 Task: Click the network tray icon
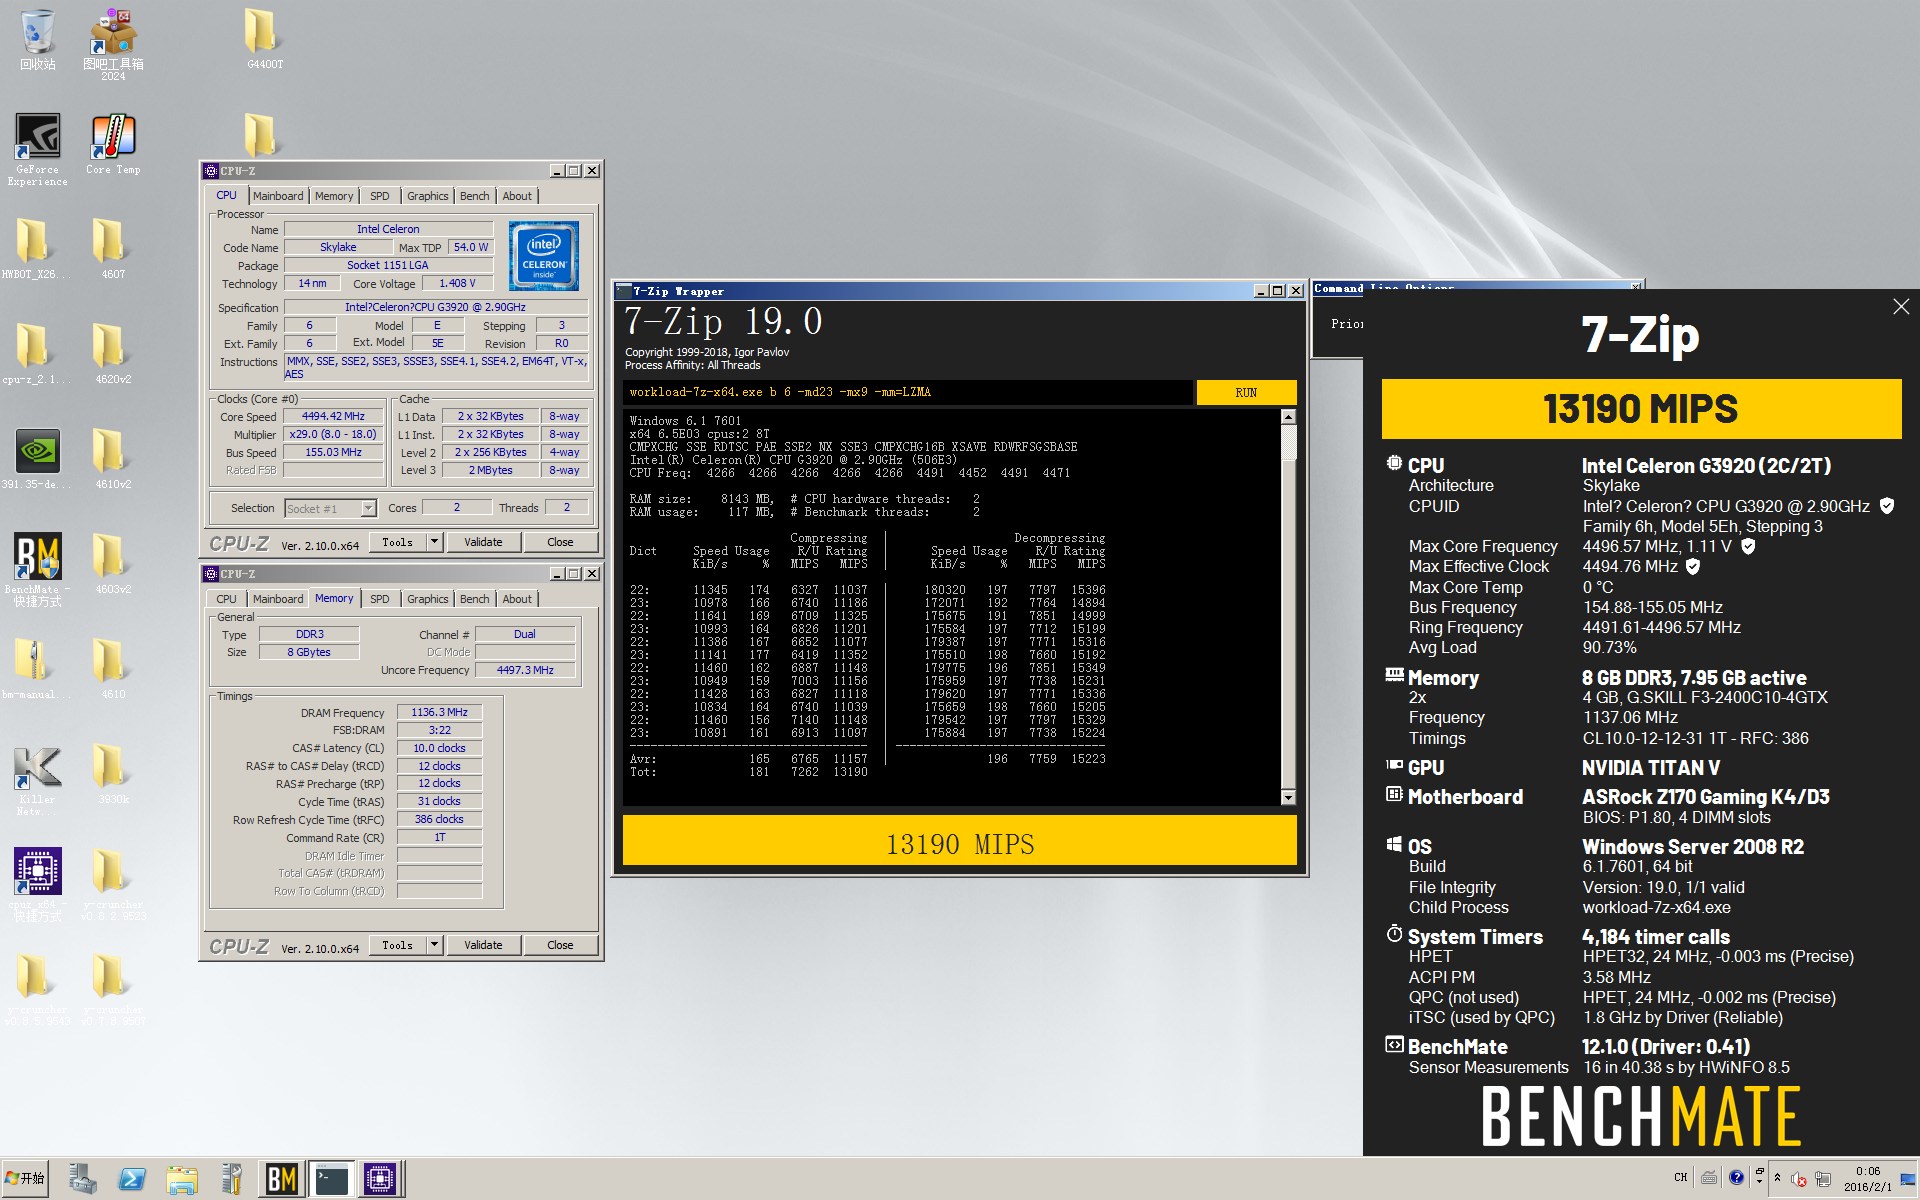[1823, 1179]
